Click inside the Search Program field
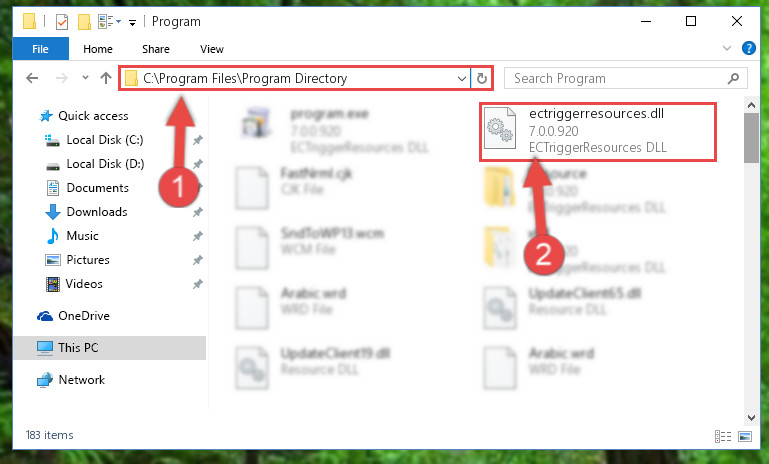Viewport: 769px width, 464px height. (618, 78)
